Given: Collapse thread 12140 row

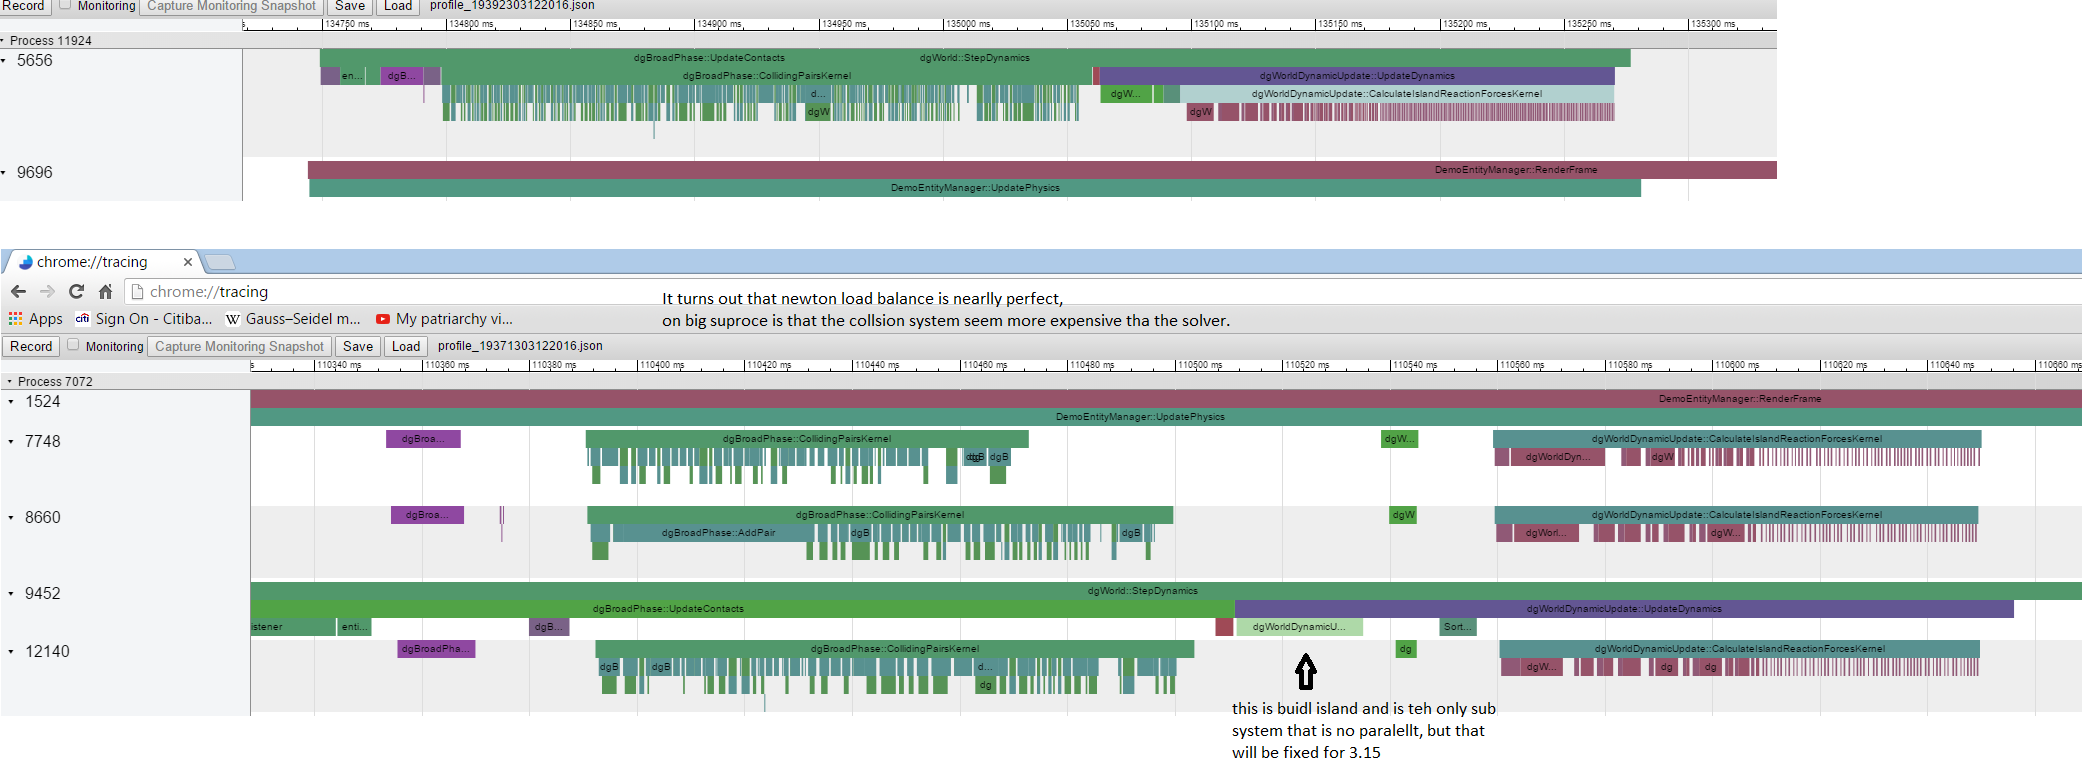Looking at the screenshot, I should 11,652.
